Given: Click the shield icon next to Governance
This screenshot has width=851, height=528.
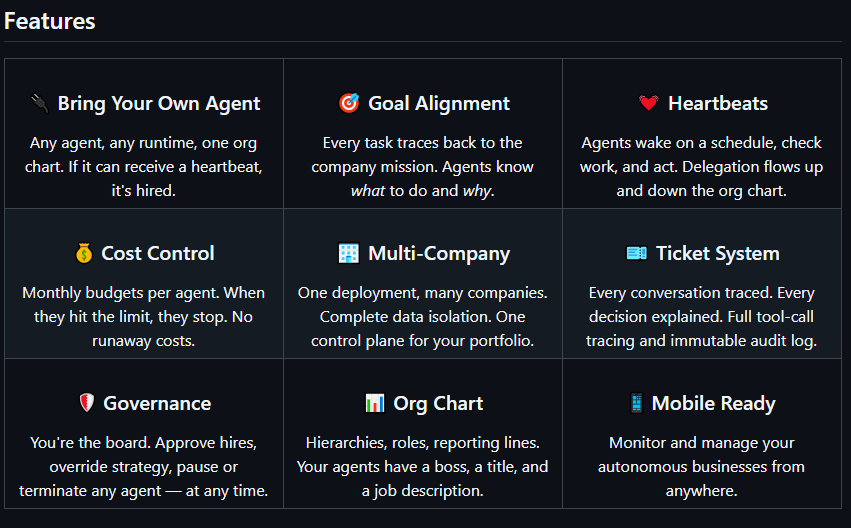Looking at the screenshot, I should coord(86,404).
